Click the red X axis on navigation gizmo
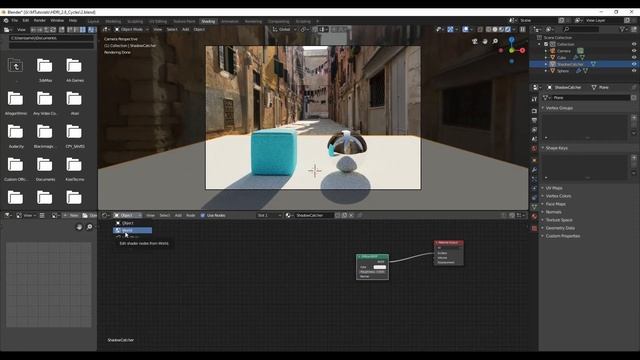 click(x=522, y=51)
